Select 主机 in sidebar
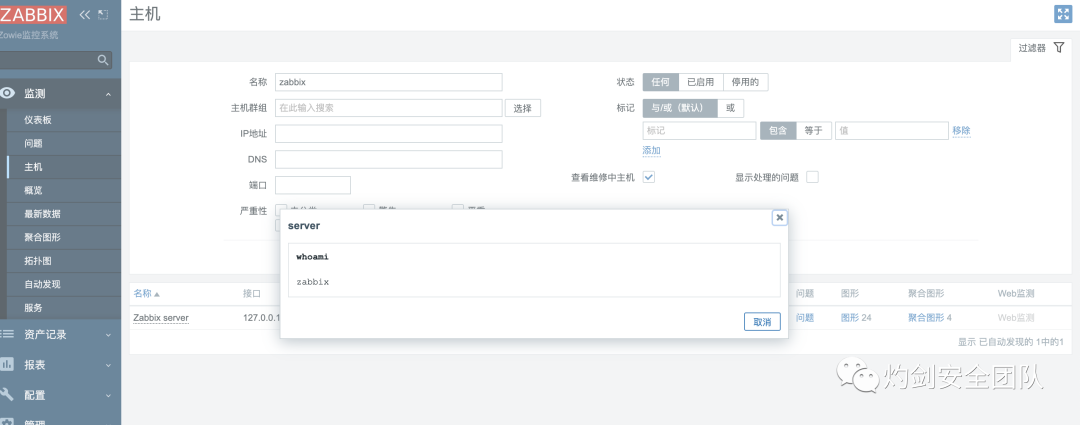The height and width of the screenshot is (425, 1080). click(x=34, y=167)
